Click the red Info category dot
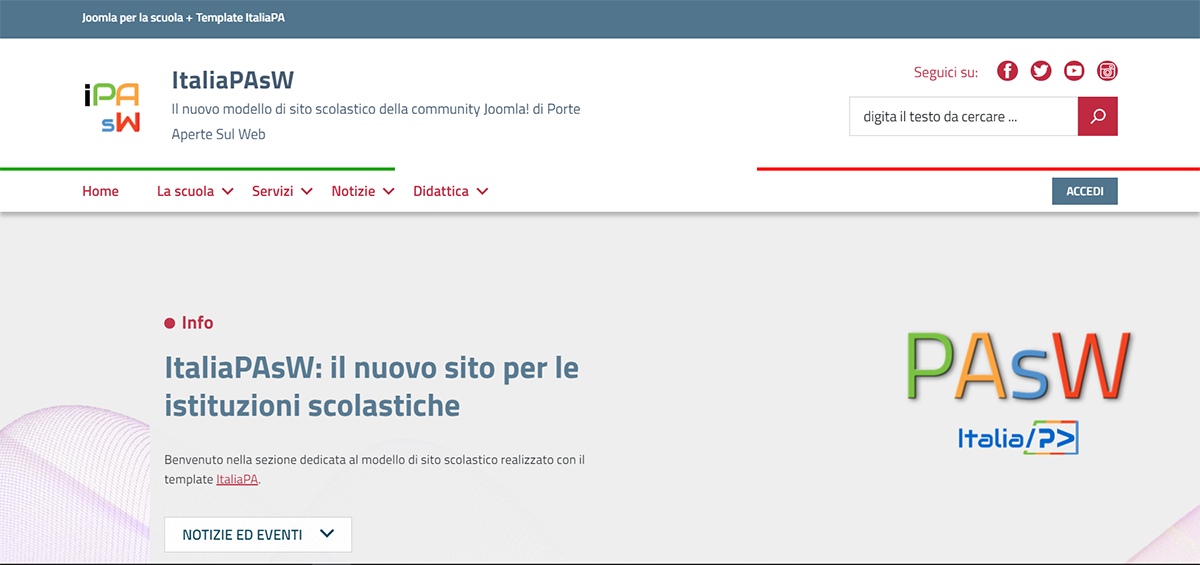 (x=170, y=323)
